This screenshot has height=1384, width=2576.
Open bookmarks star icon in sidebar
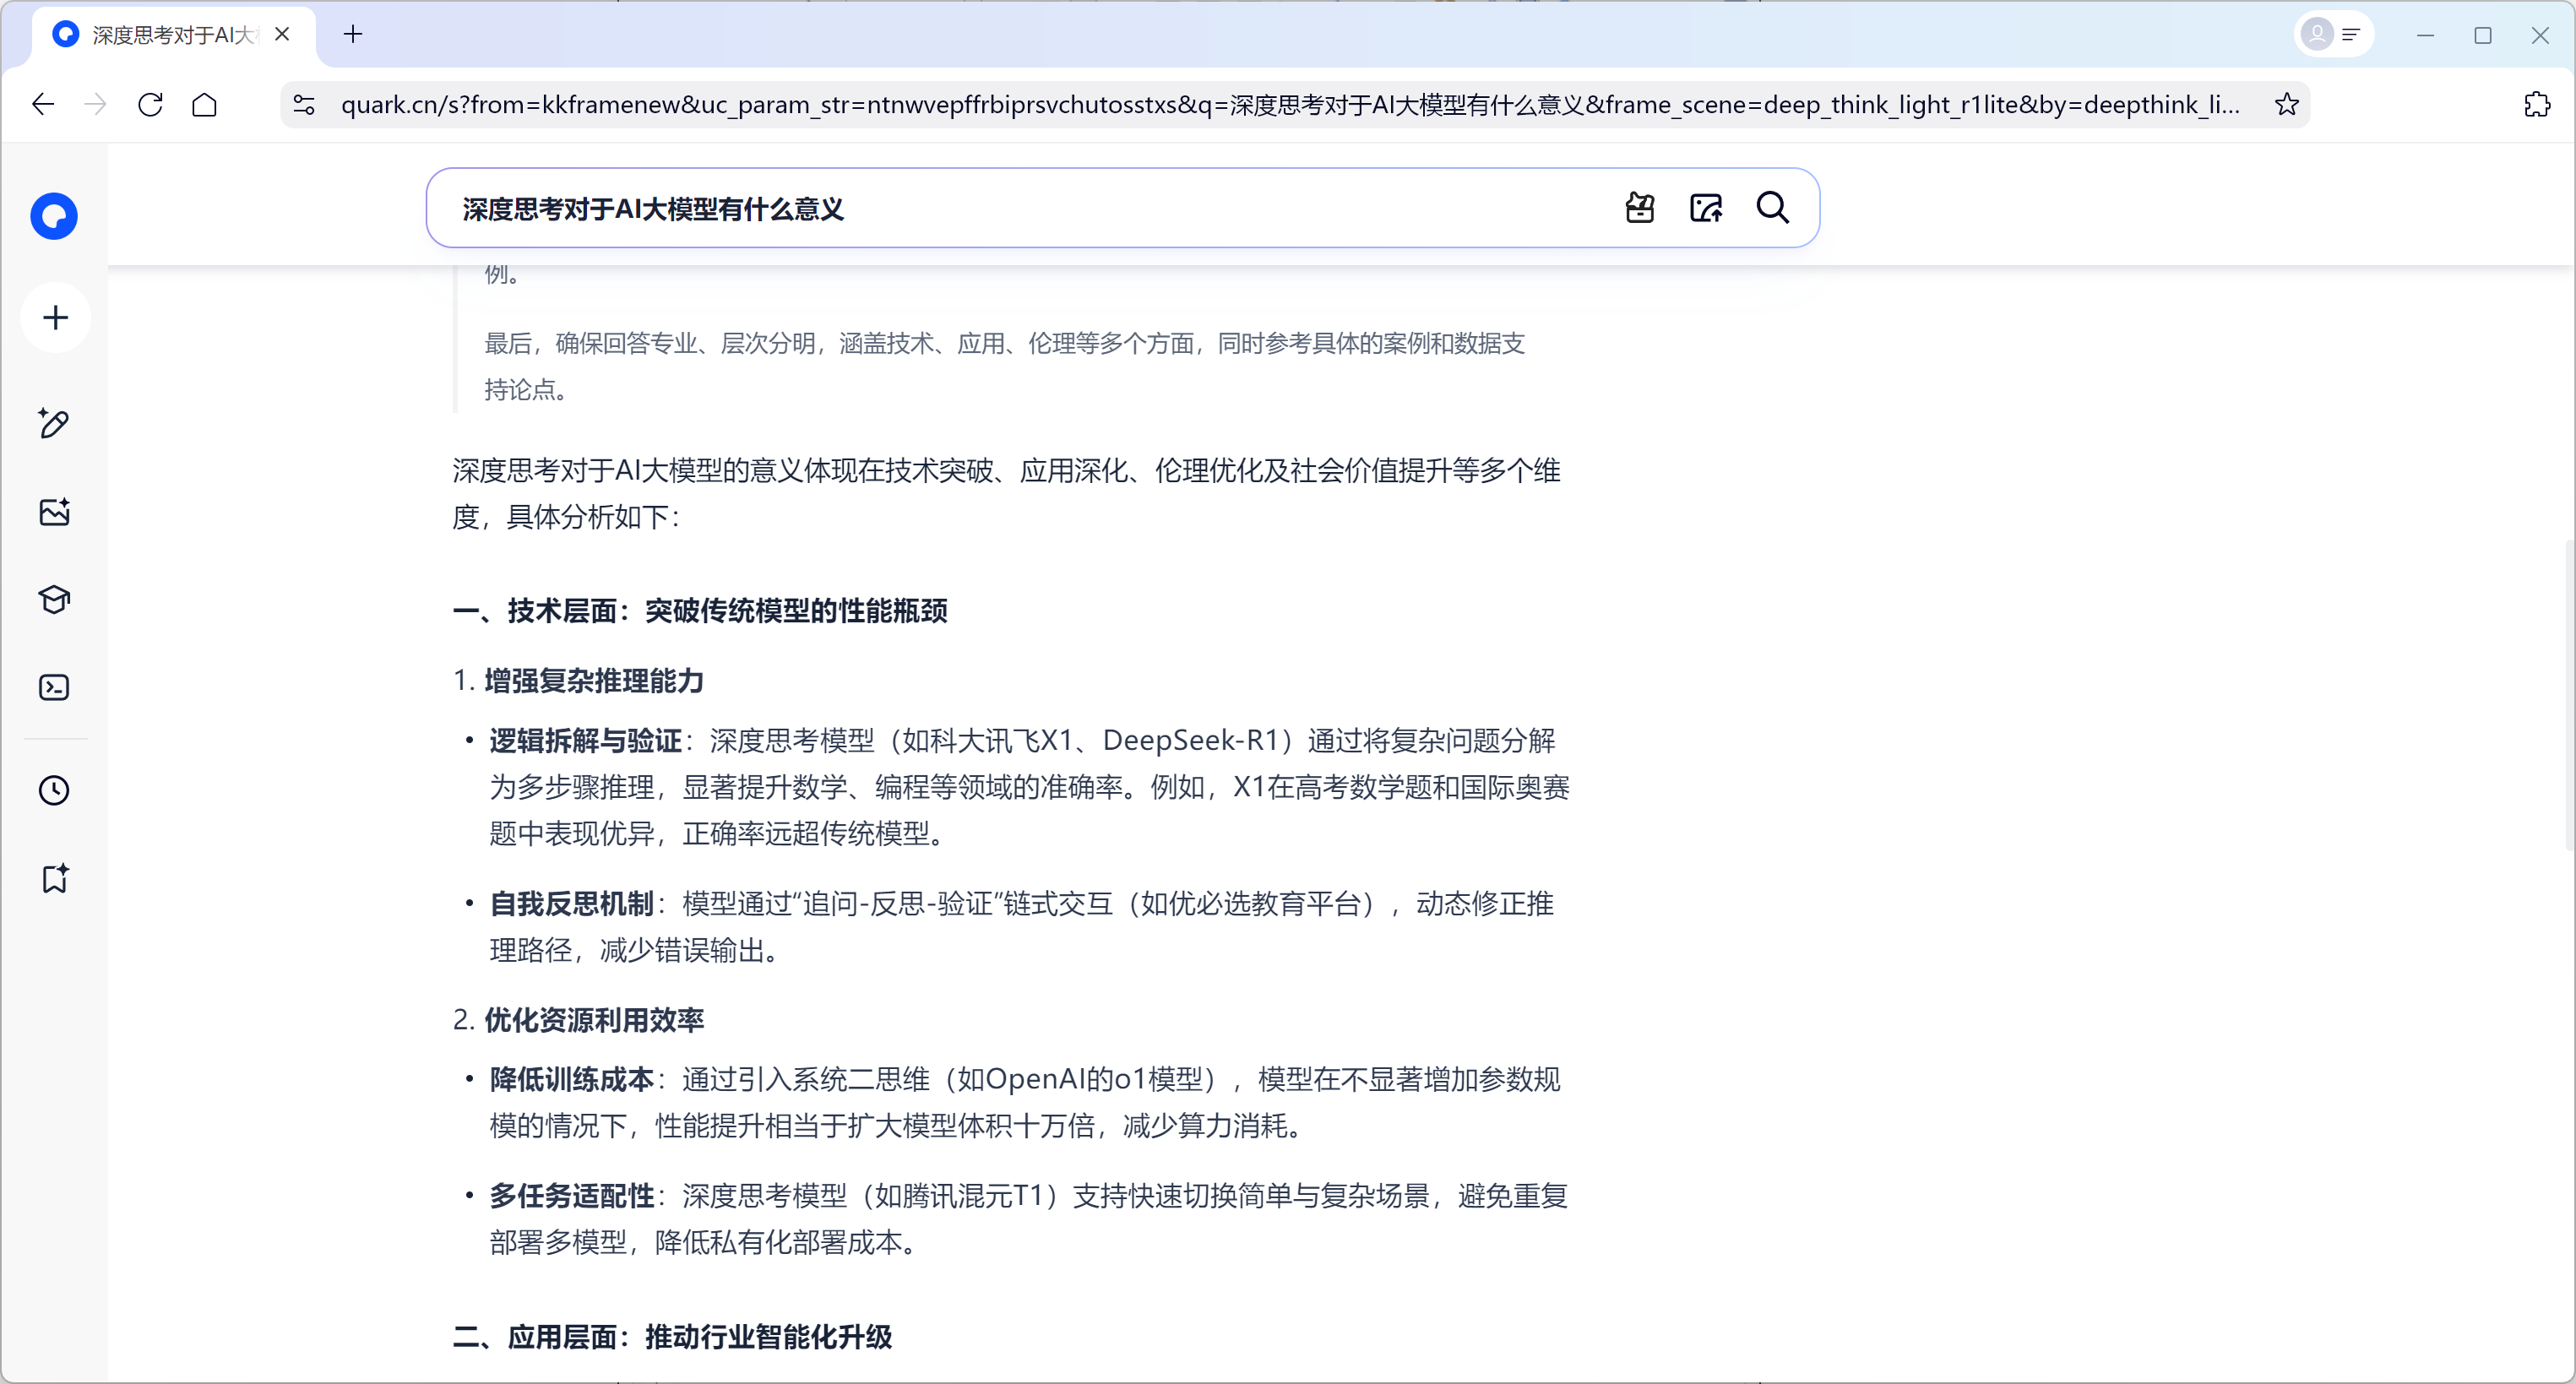tap(54, 878)
